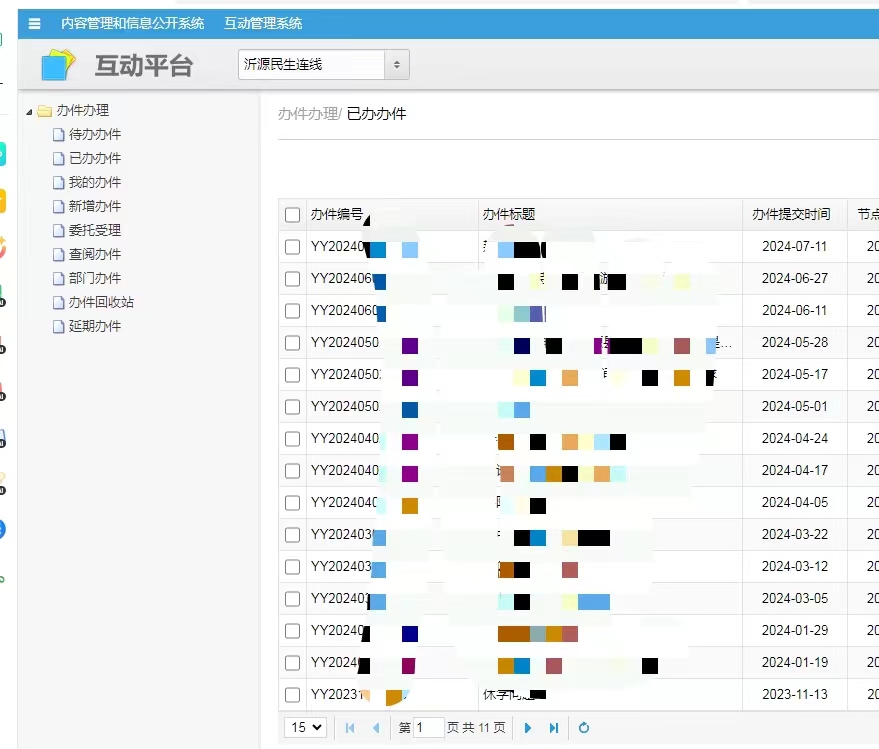
Task: Open the 互动管理系统 menu item
Action: [263, 23]
